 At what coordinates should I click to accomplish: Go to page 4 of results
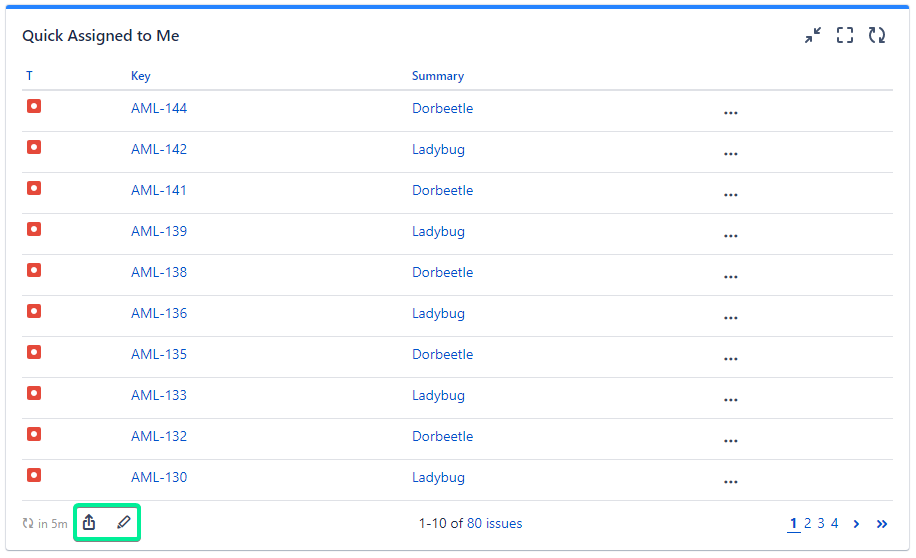[x=834, y=523]
